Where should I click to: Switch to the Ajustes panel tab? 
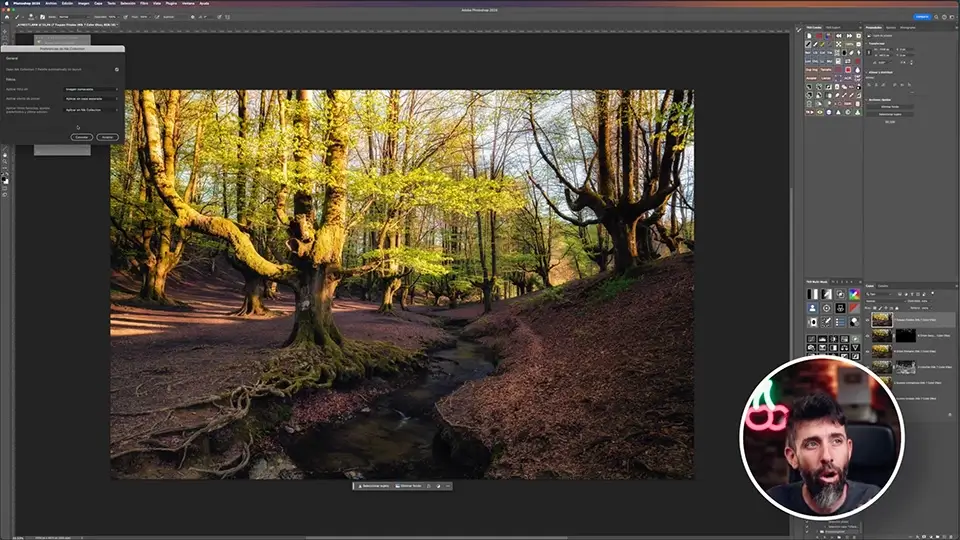pos(891,28)
